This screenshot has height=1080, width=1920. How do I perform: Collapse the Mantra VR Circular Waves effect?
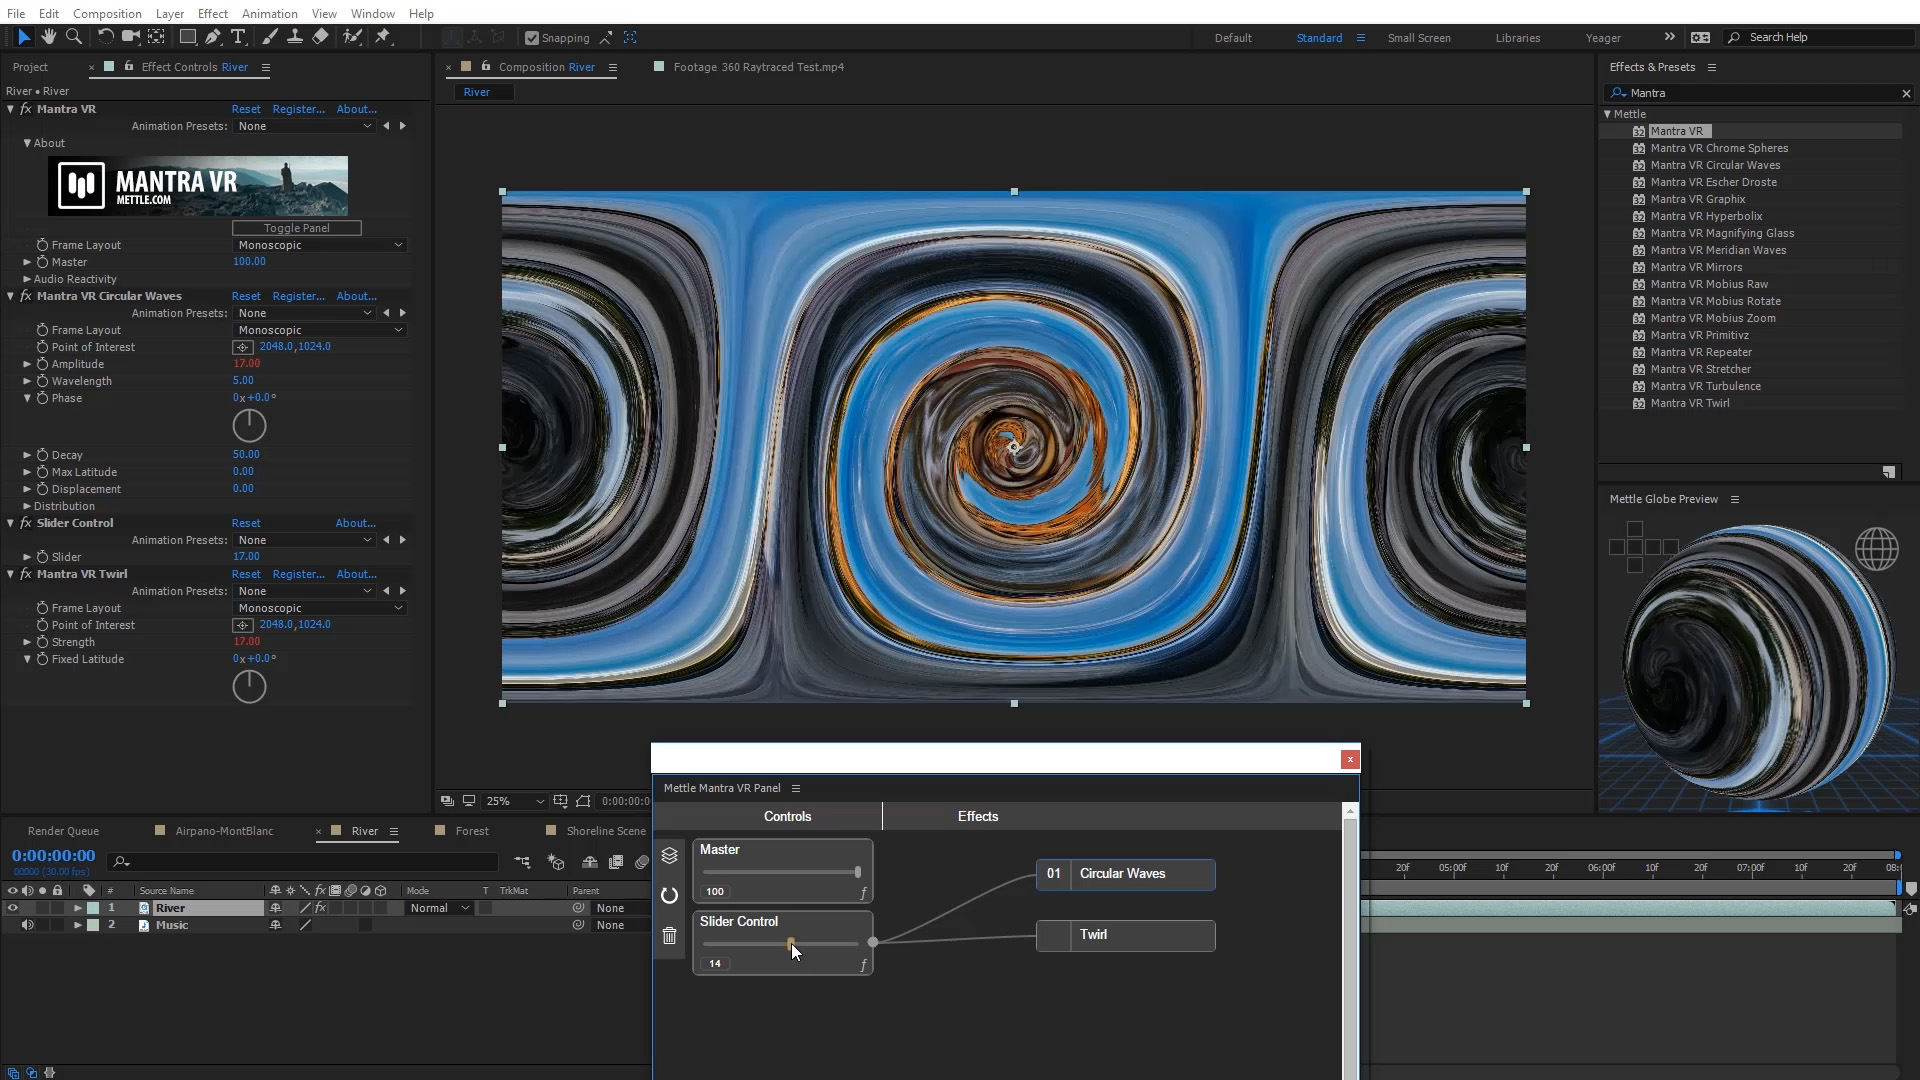11,296
